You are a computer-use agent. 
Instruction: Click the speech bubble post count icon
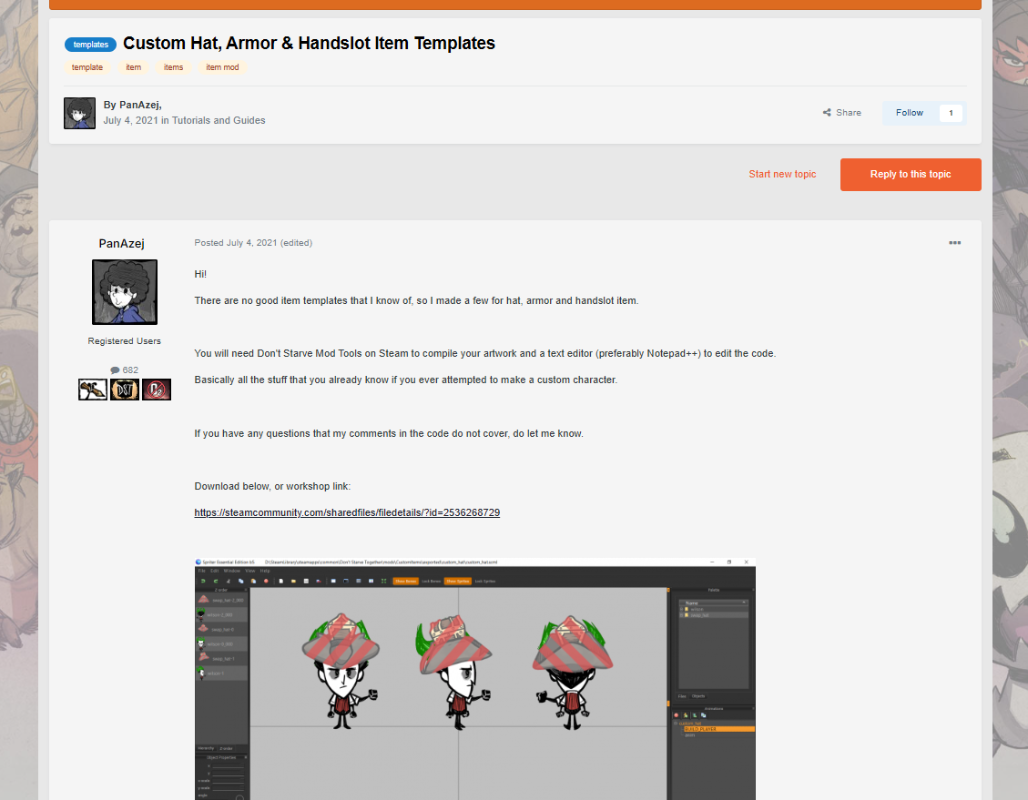115,370
